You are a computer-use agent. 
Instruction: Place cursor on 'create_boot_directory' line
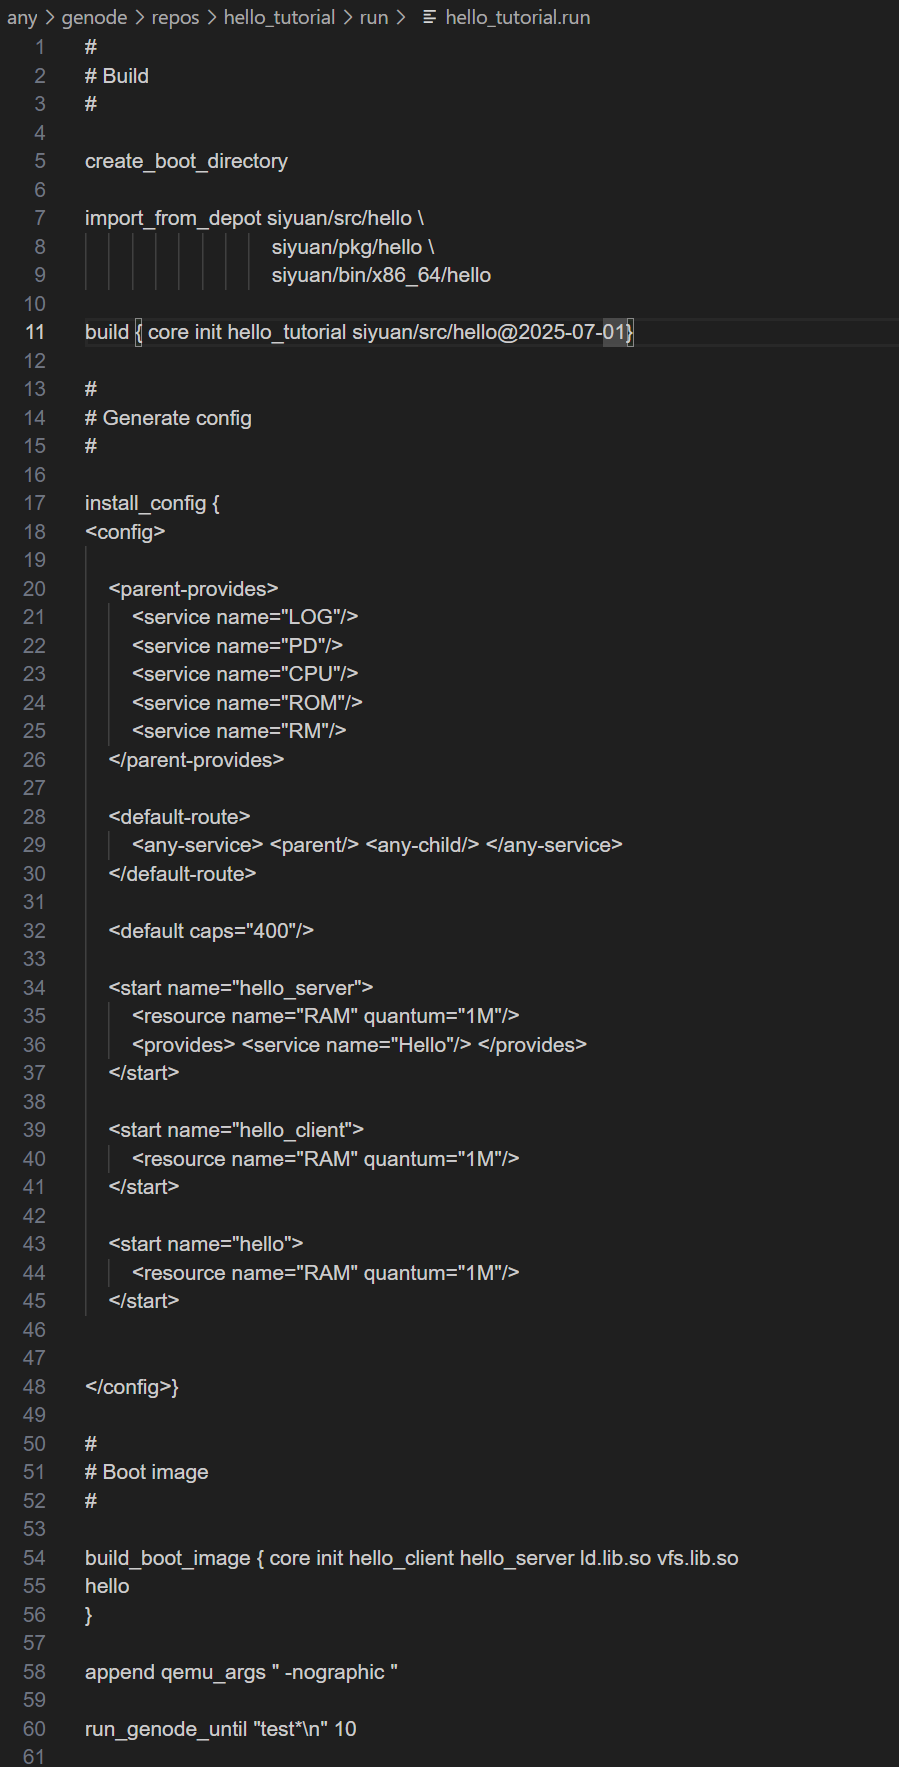pyautogui.click(x=186, y=161)
